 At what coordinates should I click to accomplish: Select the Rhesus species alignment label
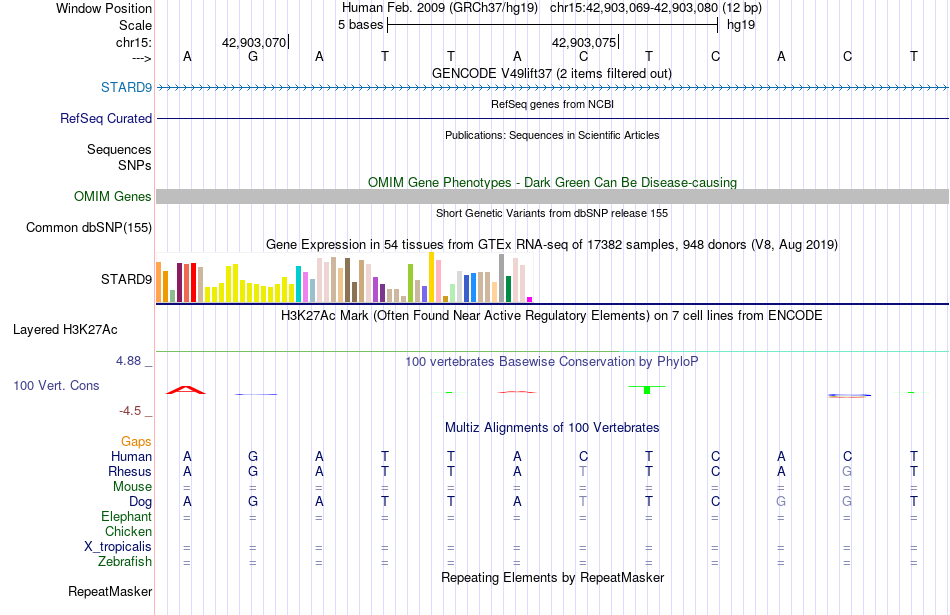[x=130, y=471]
